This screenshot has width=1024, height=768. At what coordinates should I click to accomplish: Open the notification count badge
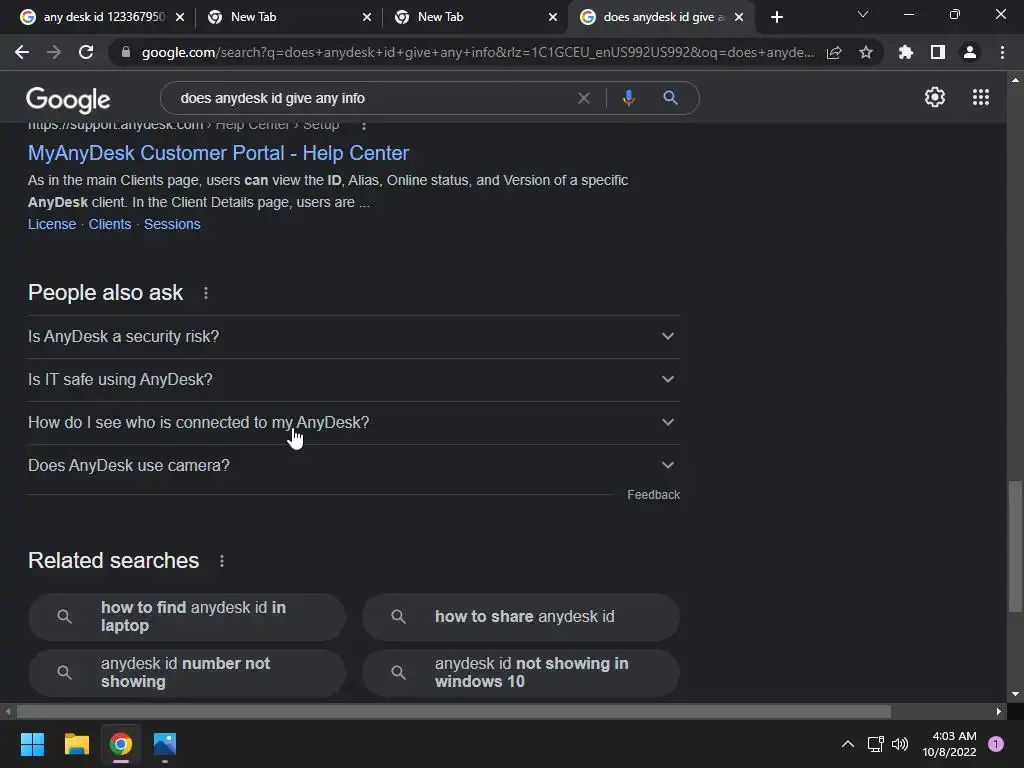tap(995, 744)
